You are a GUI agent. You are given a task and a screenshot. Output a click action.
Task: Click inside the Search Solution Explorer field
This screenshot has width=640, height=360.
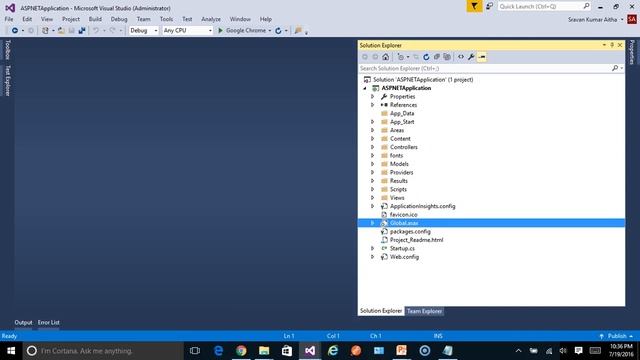(484, 68)
